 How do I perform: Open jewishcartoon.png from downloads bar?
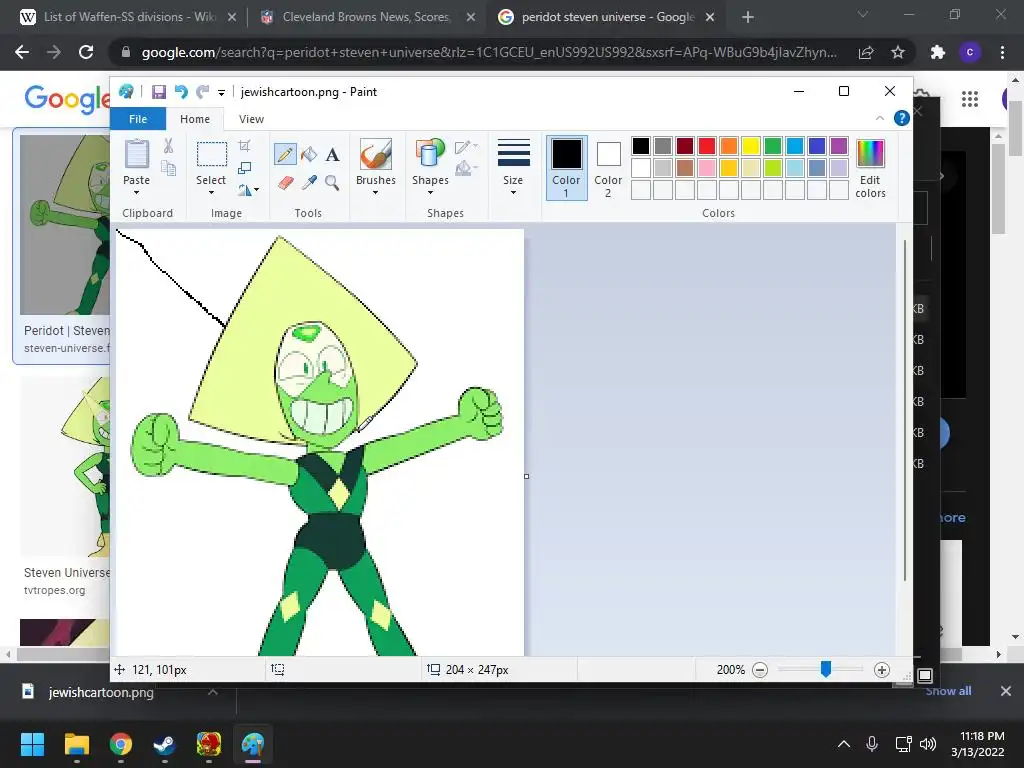click(x=101, y=692)
